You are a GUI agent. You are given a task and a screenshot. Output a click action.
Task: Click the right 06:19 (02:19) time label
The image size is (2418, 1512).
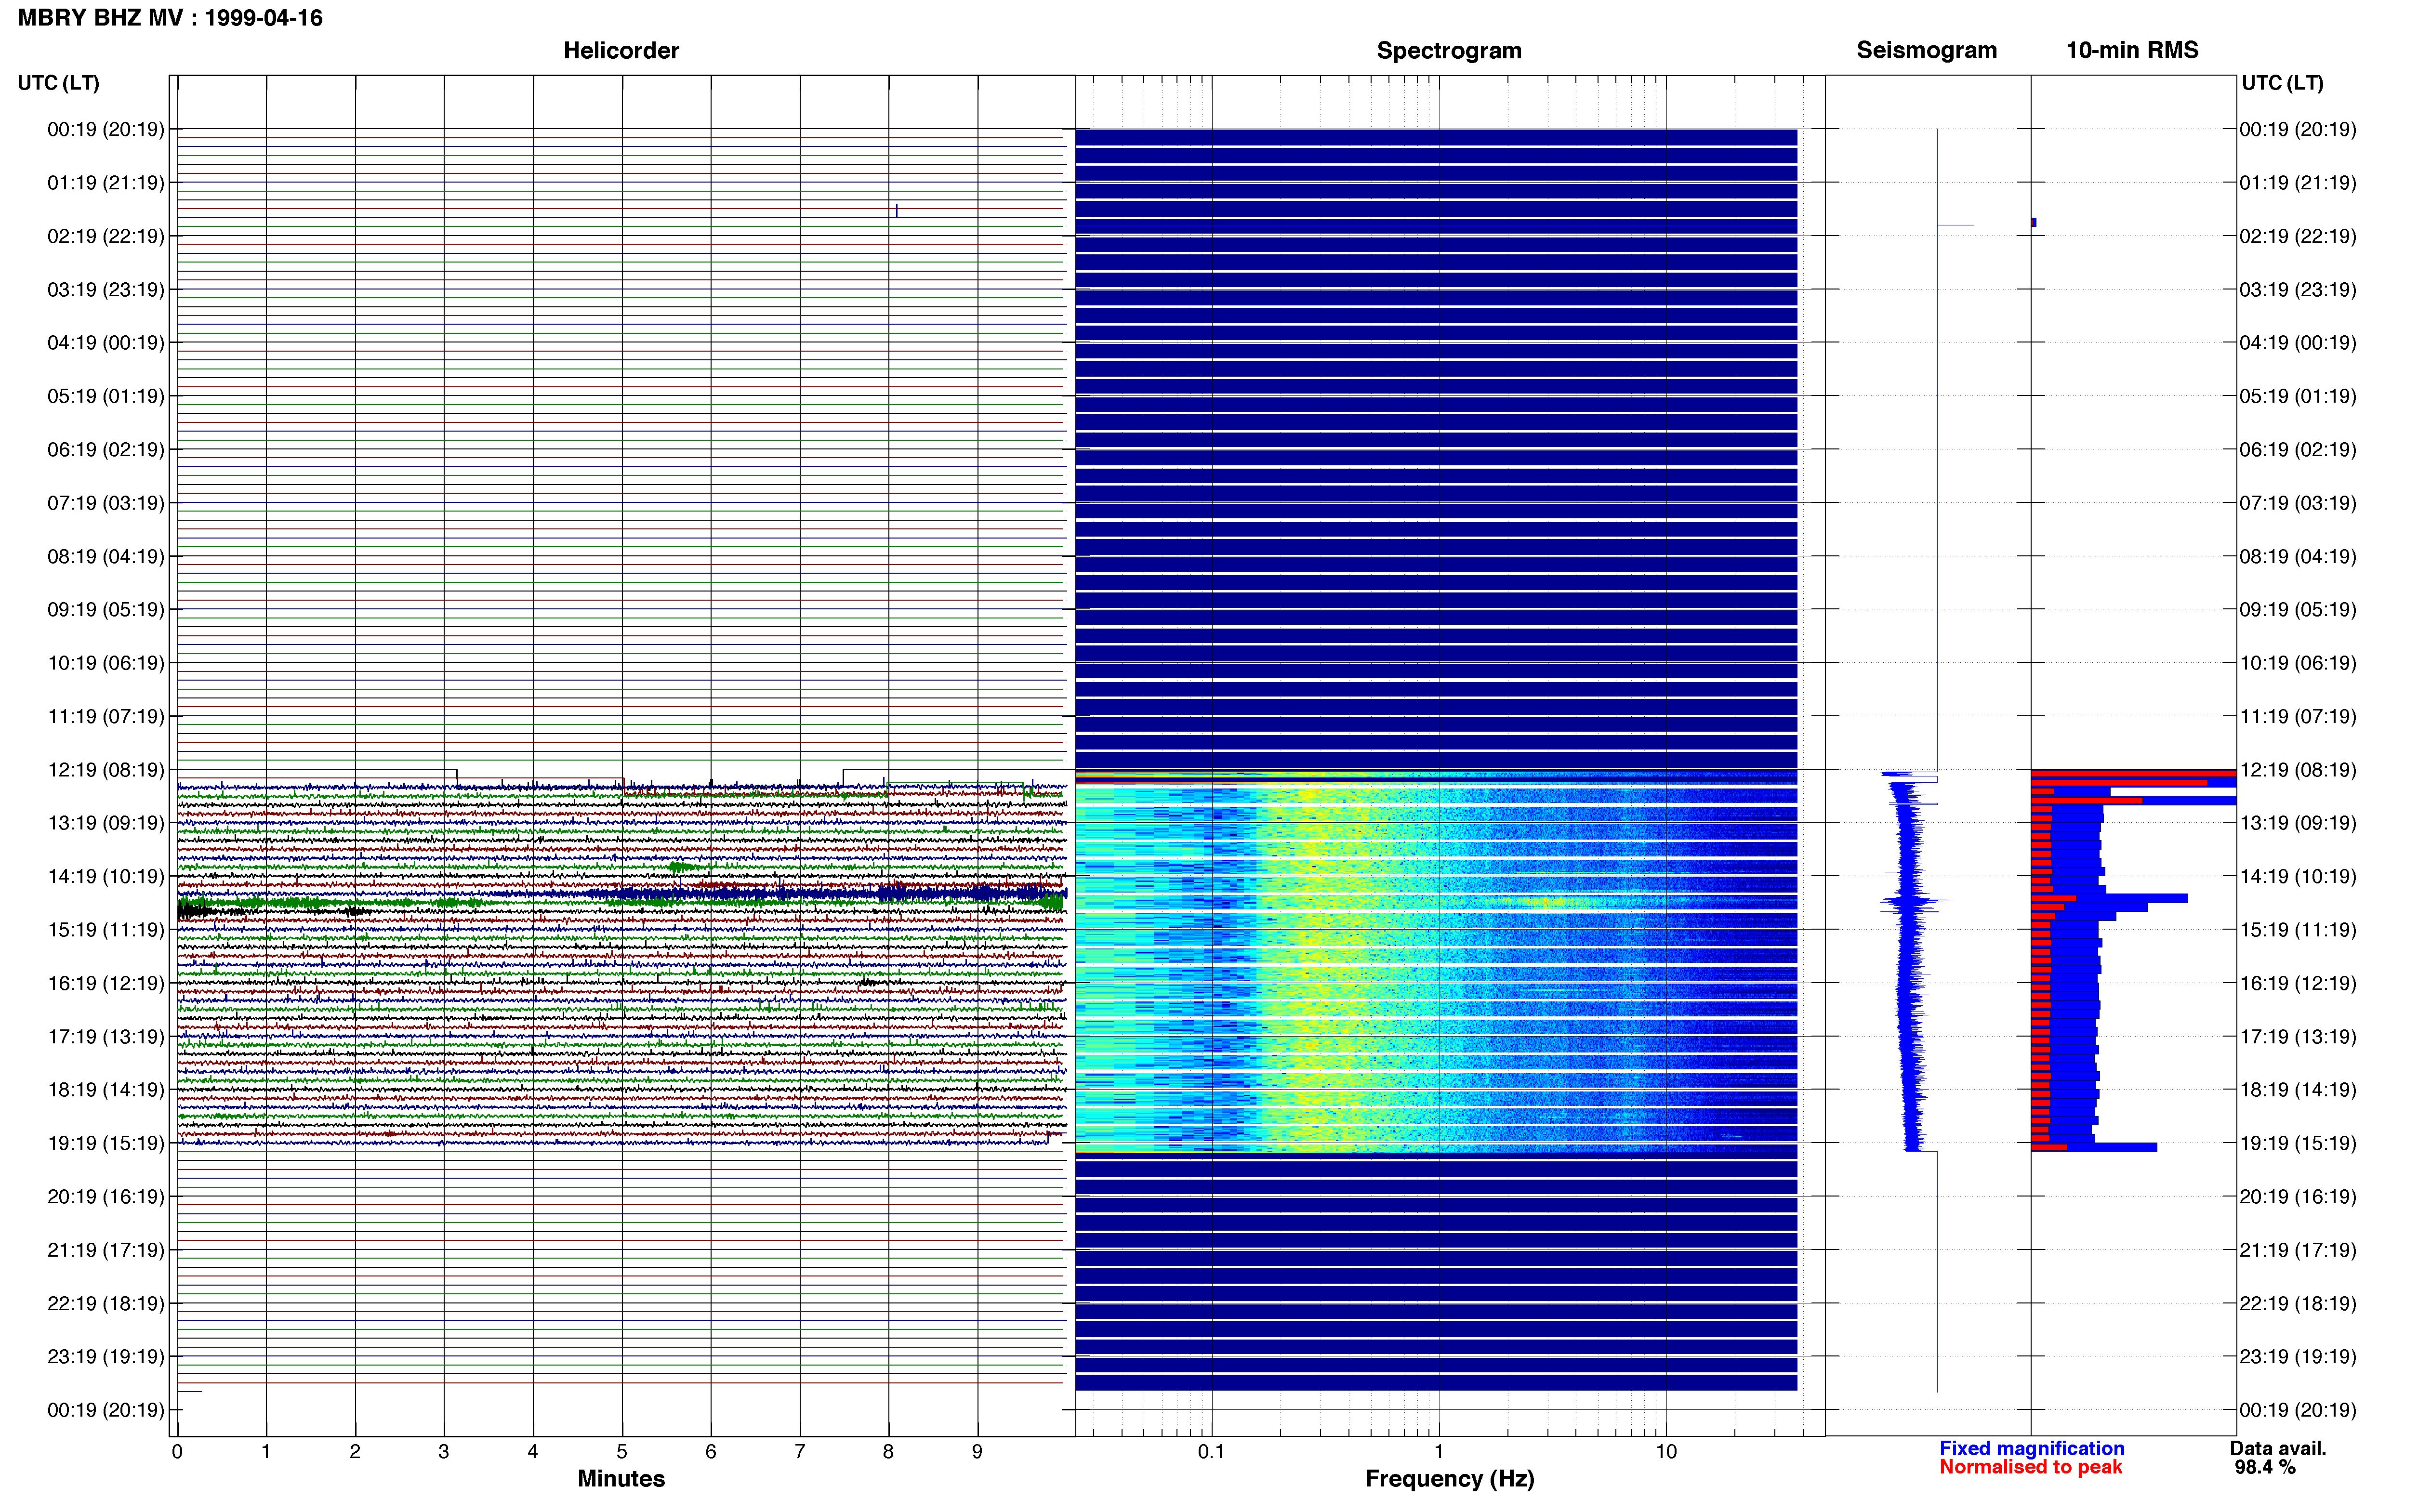click(2298, 450)
